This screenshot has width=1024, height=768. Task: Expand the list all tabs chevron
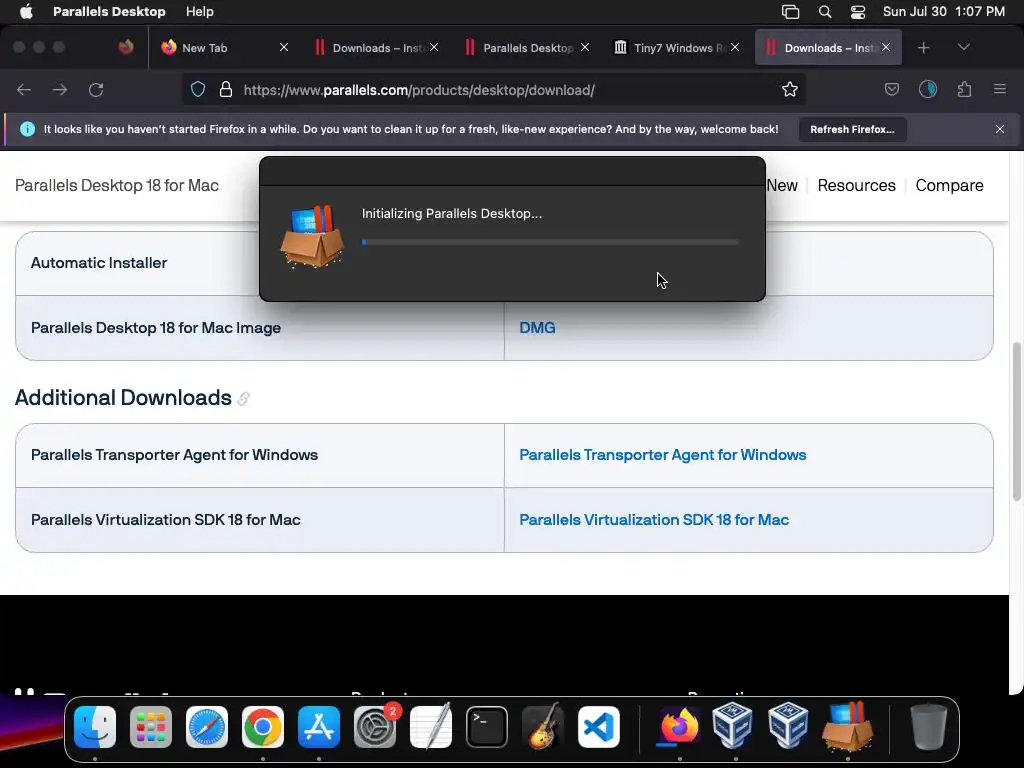(x=963, y=48)
